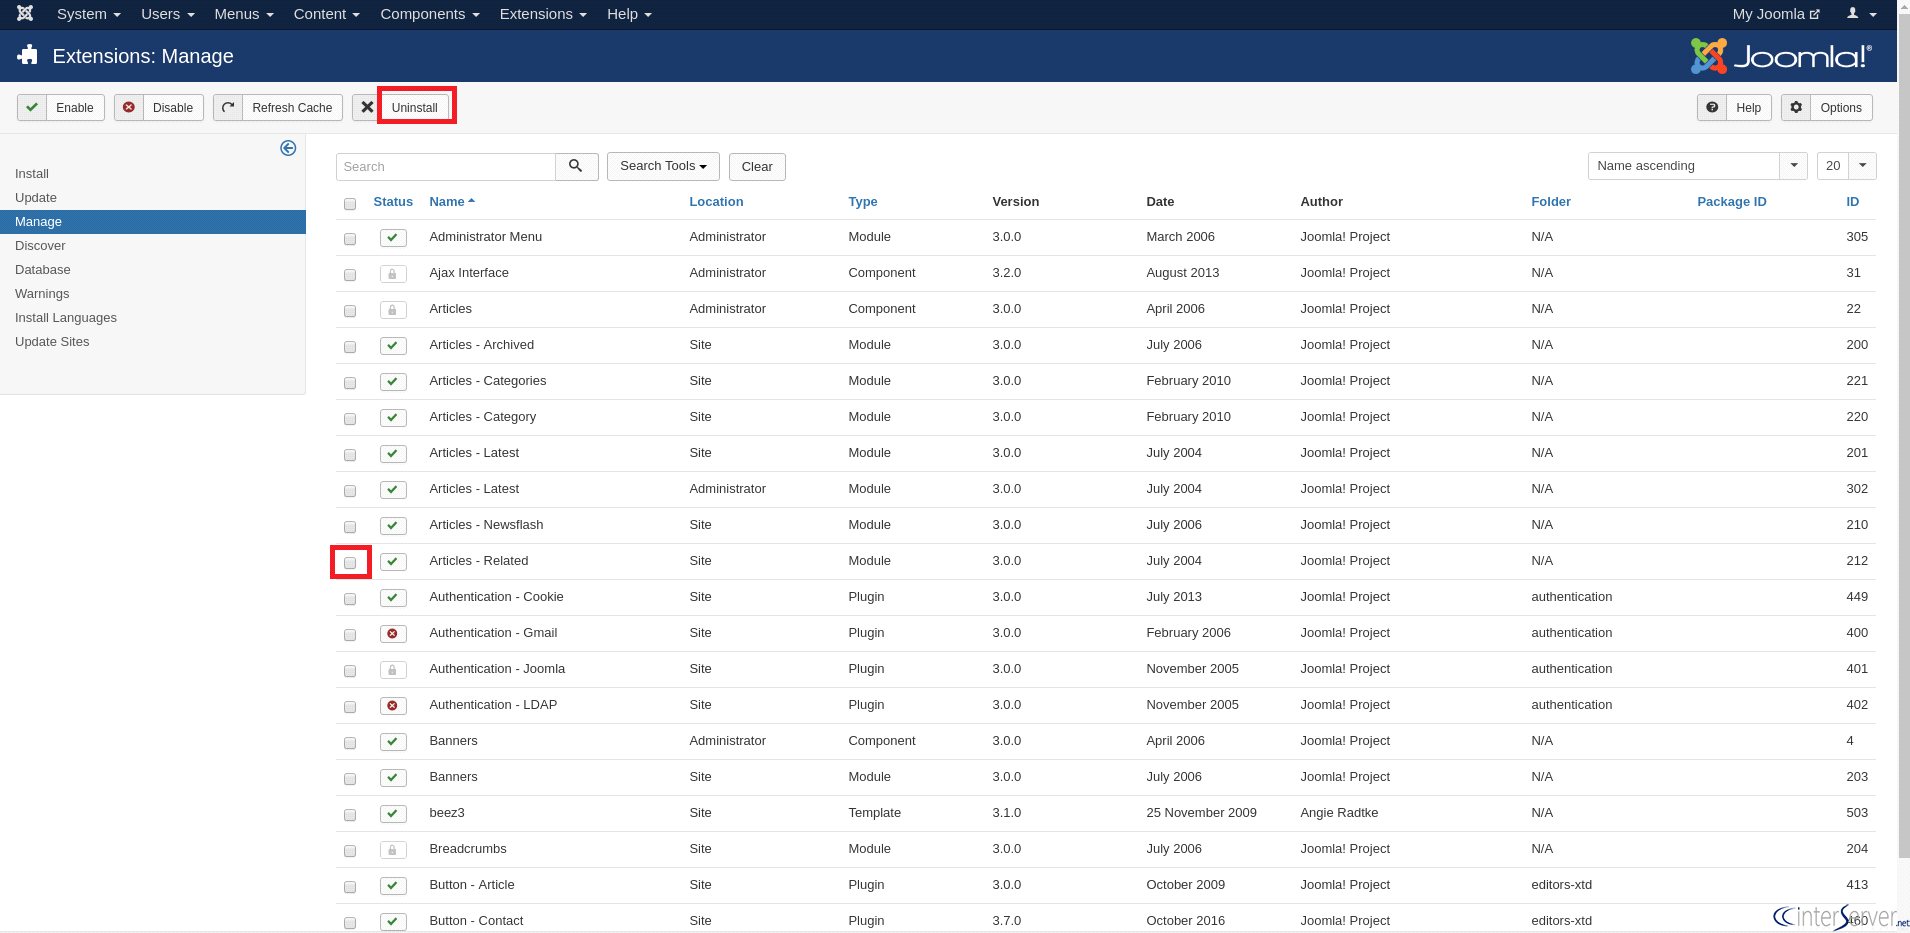The image size is (1910, 933).
Task: Check the select-all checkbox in table header
Action: pos(350,204)
